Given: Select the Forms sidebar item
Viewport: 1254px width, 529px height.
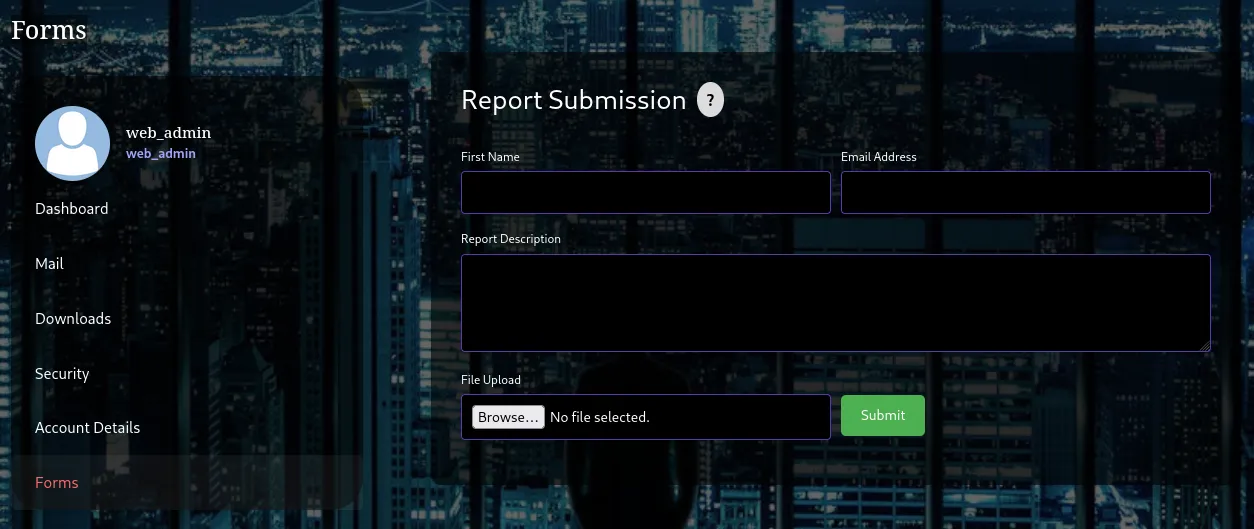Looking at the screenshot, I should click(x=57, y=483).
